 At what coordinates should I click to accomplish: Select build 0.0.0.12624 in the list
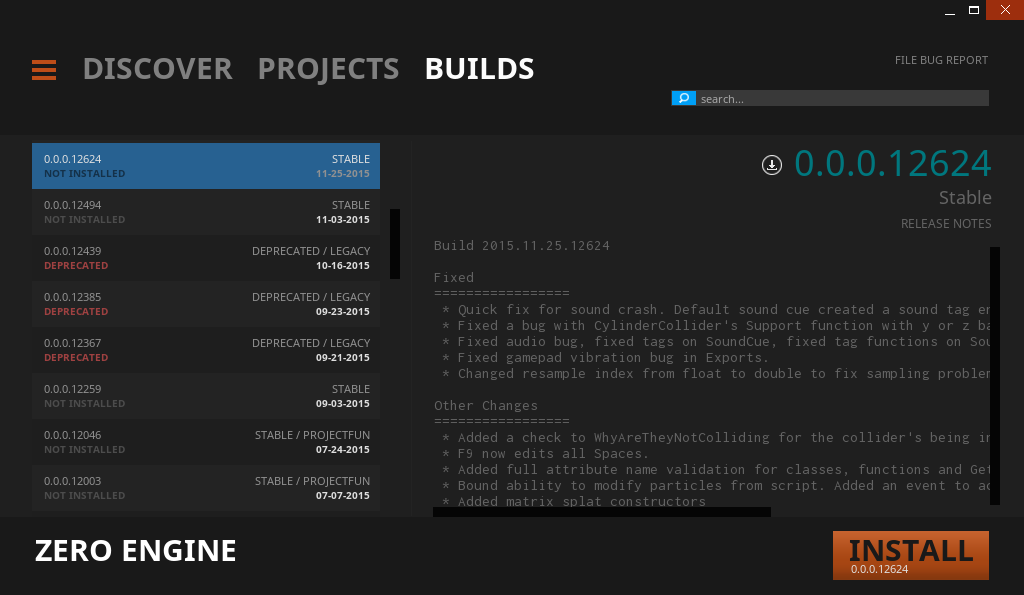(x=206, y=166)
